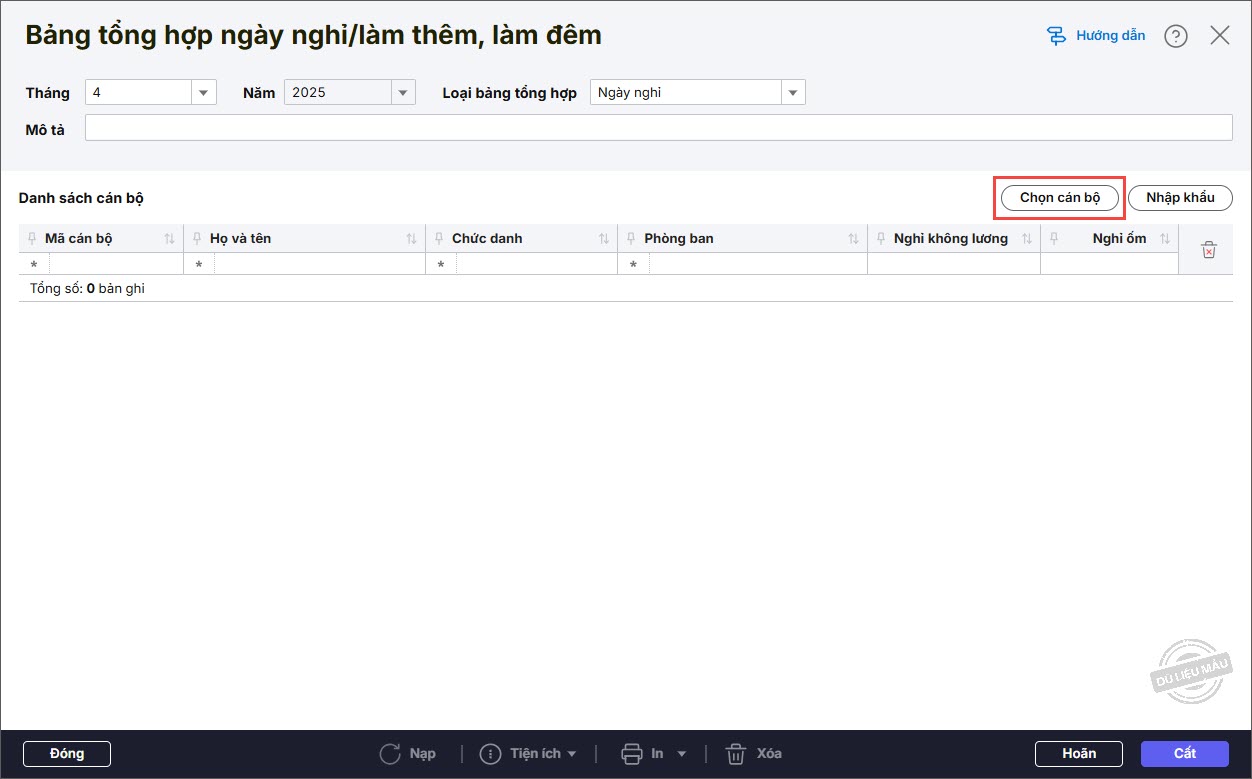Expand the Tháng month dropdown
The width and height of the screenshot is (1252, 779).
pos(204,92)
